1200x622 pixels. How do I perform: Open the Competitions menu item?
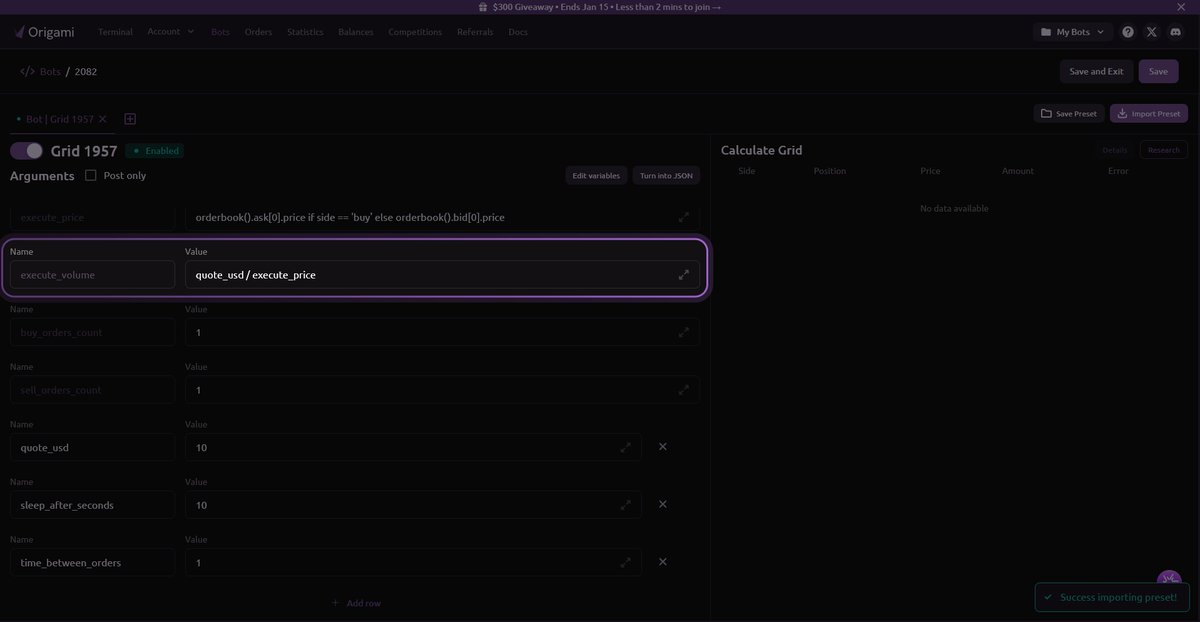pos(415,32)
